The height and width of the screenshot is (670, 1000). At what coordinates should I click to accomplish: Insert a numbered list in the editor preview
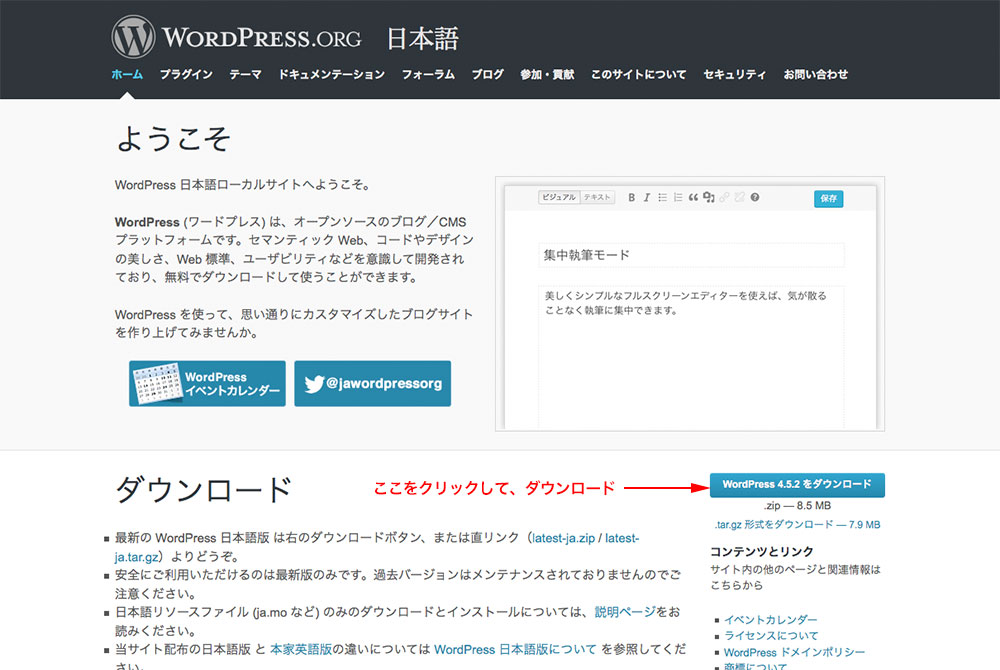678,198
